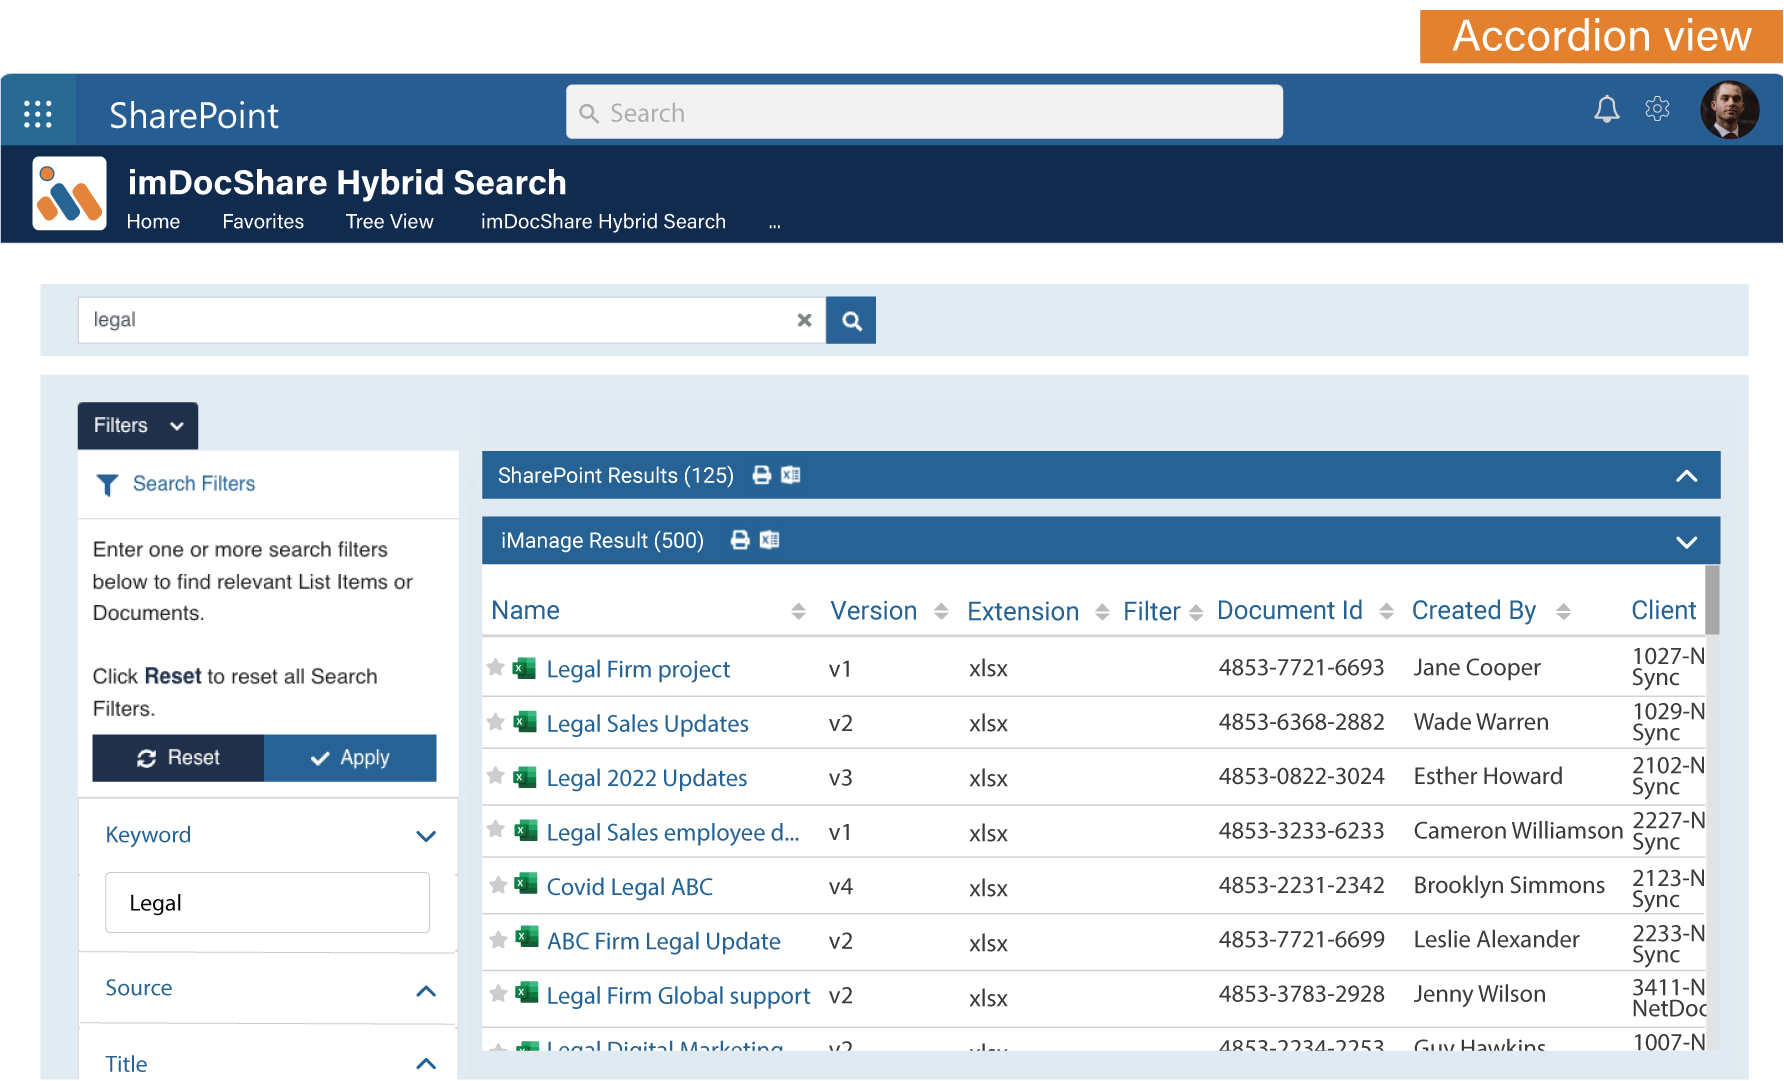Print the SharePoint Results list
Screen dimensions: 1784x1081
pyautogui.click(x=762, y=475)
